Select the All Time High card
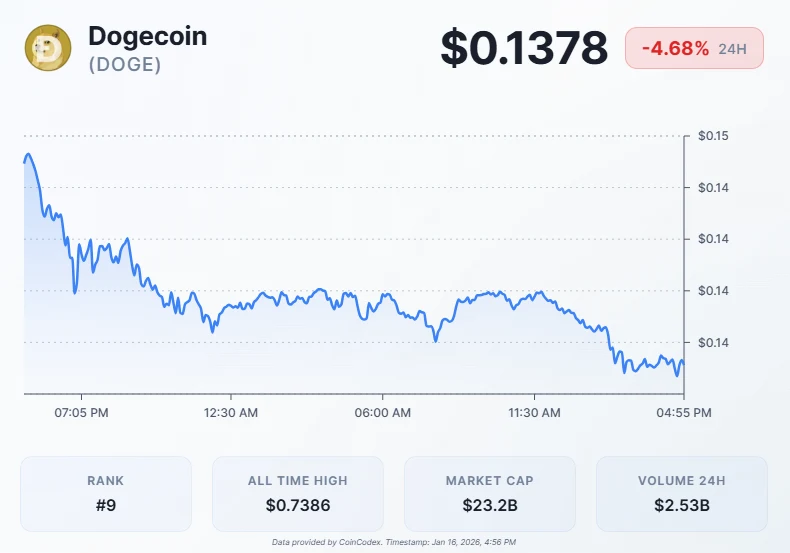 pos(298,493)
